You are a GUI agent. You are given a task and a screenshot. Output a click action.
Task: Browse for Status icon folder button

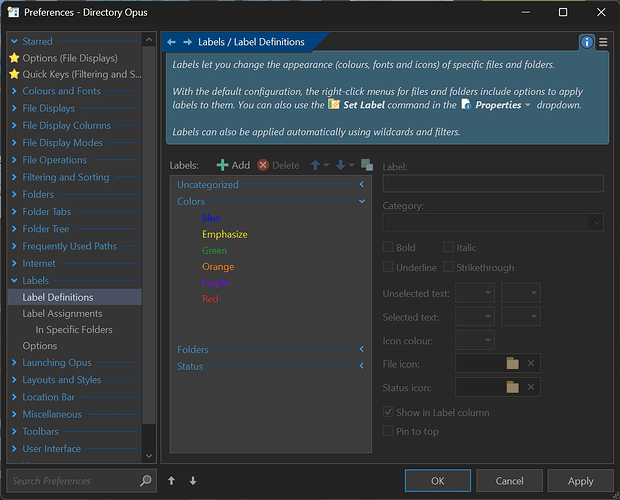(x=512, y=387)
